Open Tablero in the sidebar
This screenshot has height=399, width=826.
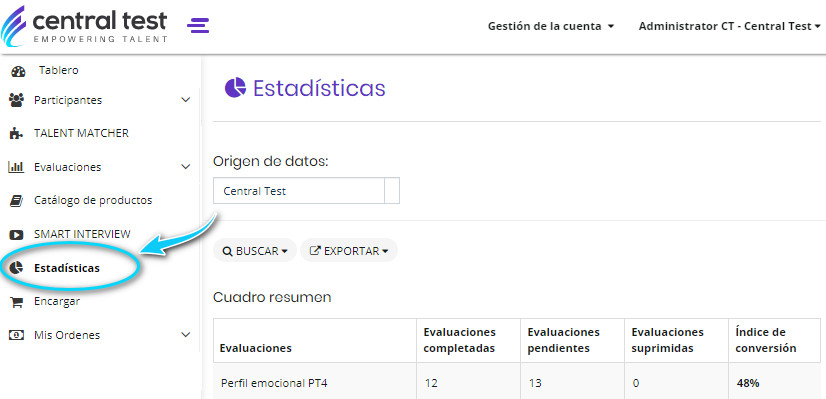58,70
